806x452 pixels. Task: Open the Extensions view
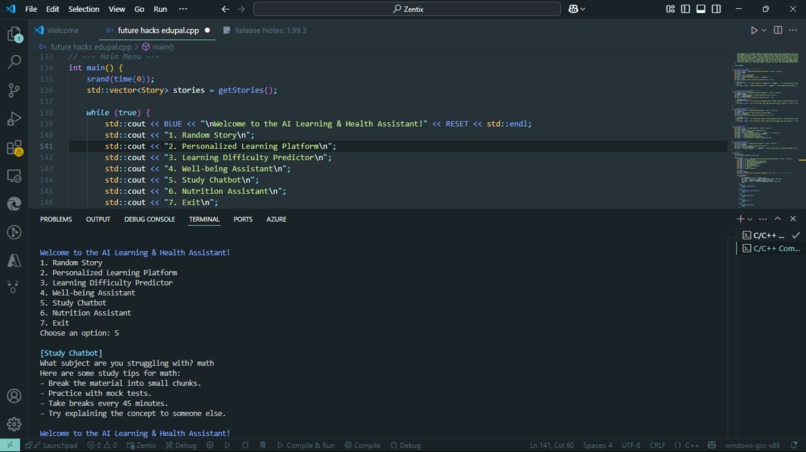pos(14,148)
